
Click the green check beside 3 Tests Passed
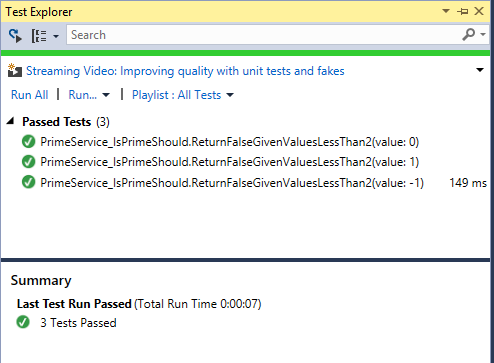(x=23, y=322)
